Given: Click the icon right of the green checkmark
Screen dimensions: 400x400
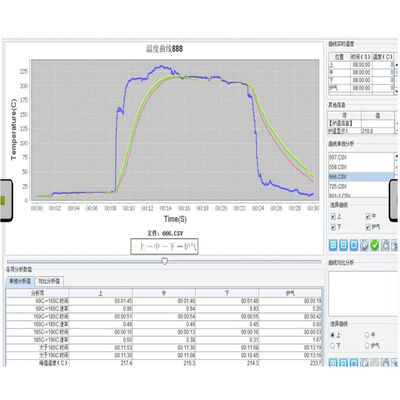Looking at the screenshot, I should click(x=385, y=246).
